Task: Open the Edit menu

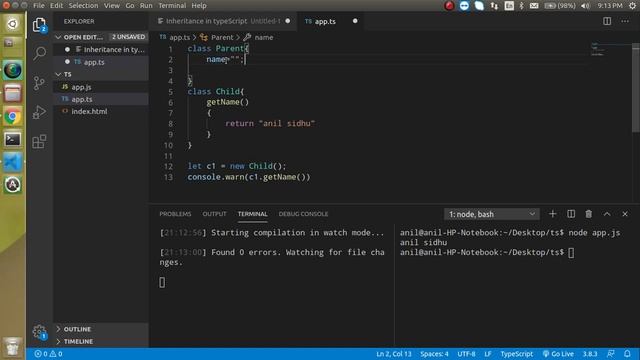Action: (56, 6)
